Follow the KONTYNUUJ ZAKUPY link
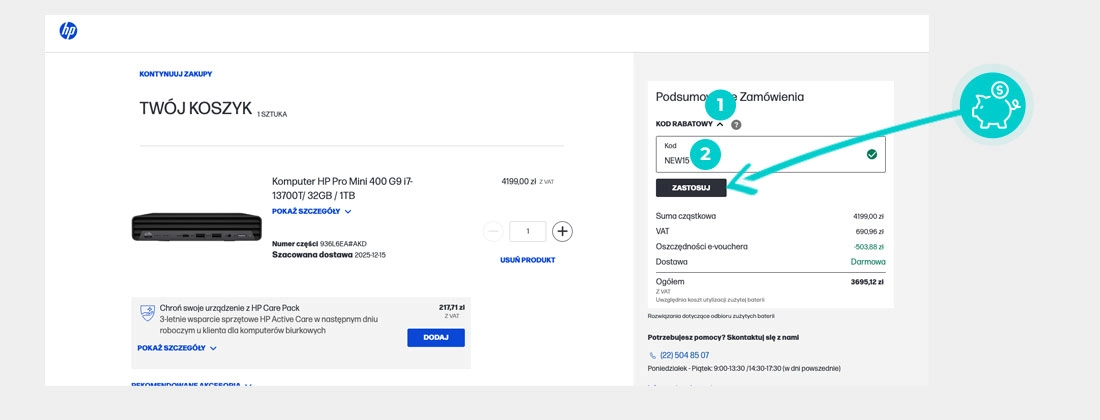This screenshot has width=1100, height=420. (175, 74)
